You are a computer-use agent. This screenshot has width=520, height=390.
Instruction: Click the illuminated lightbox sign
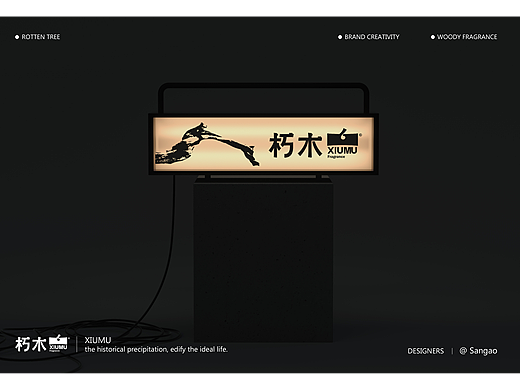click(263, 144)
